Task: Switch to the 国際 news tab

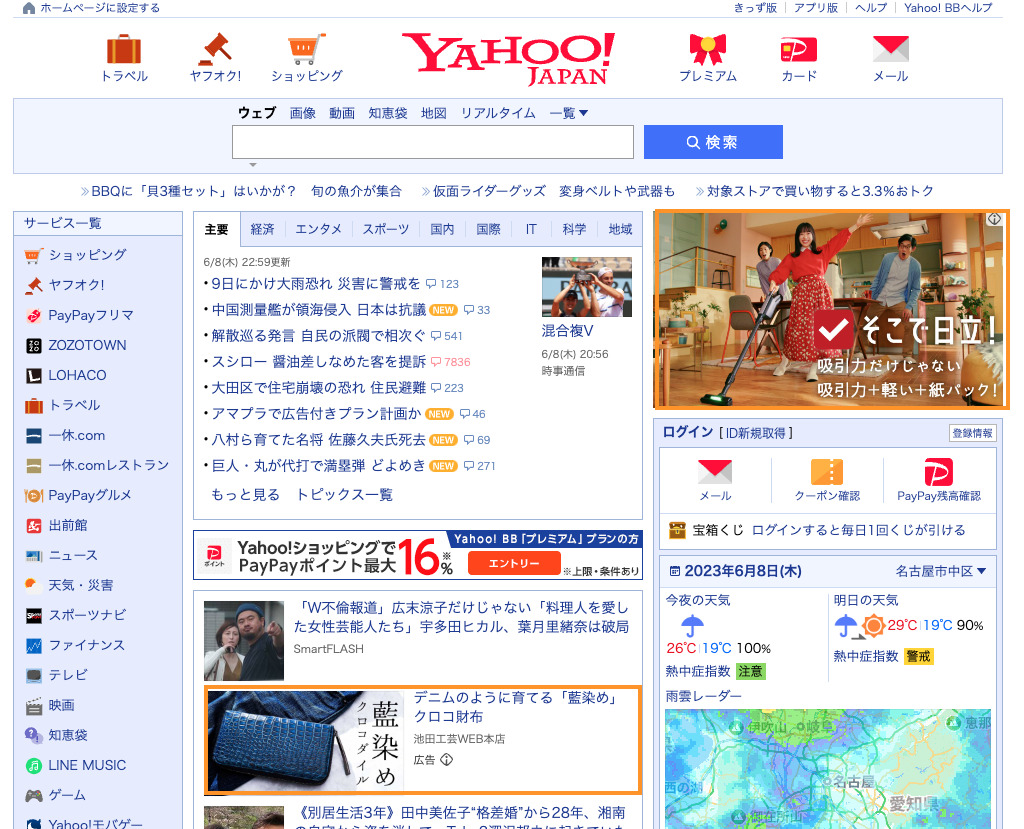Action: coord(488,229)
